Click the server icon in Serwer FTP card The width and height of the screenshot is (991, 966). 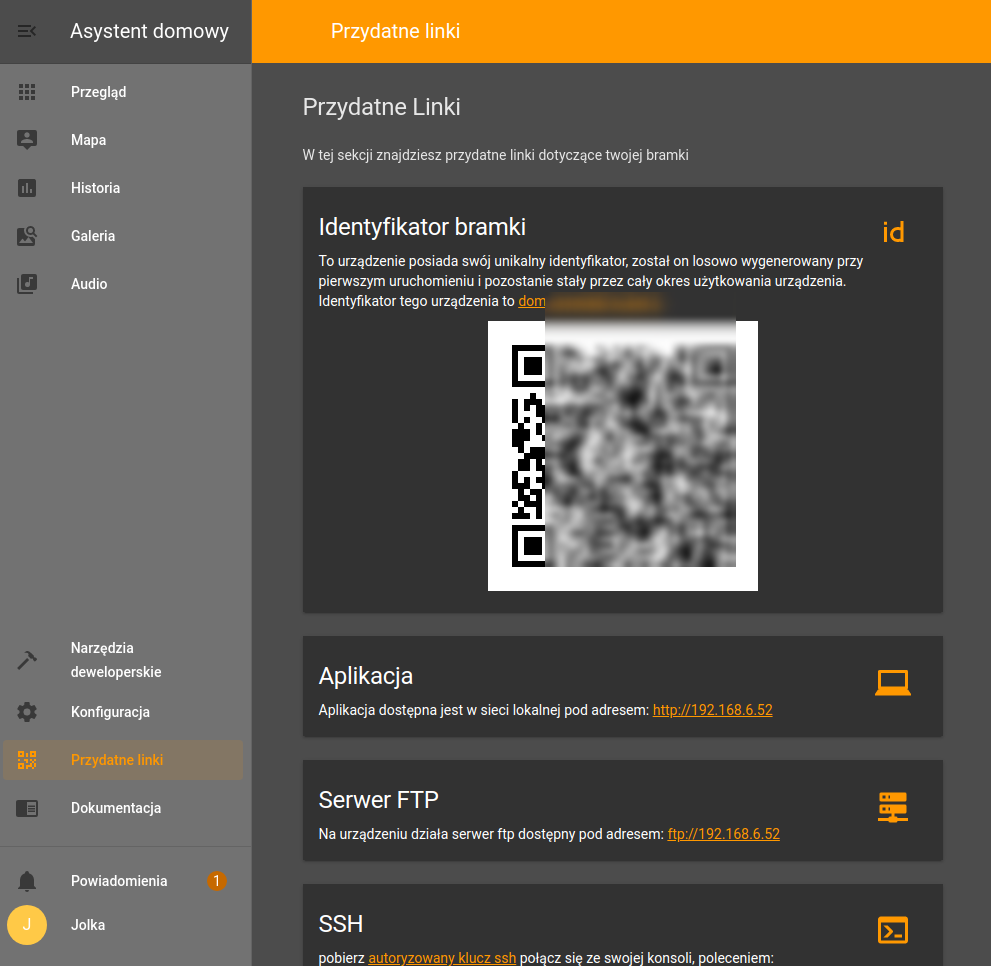[893, 807]
